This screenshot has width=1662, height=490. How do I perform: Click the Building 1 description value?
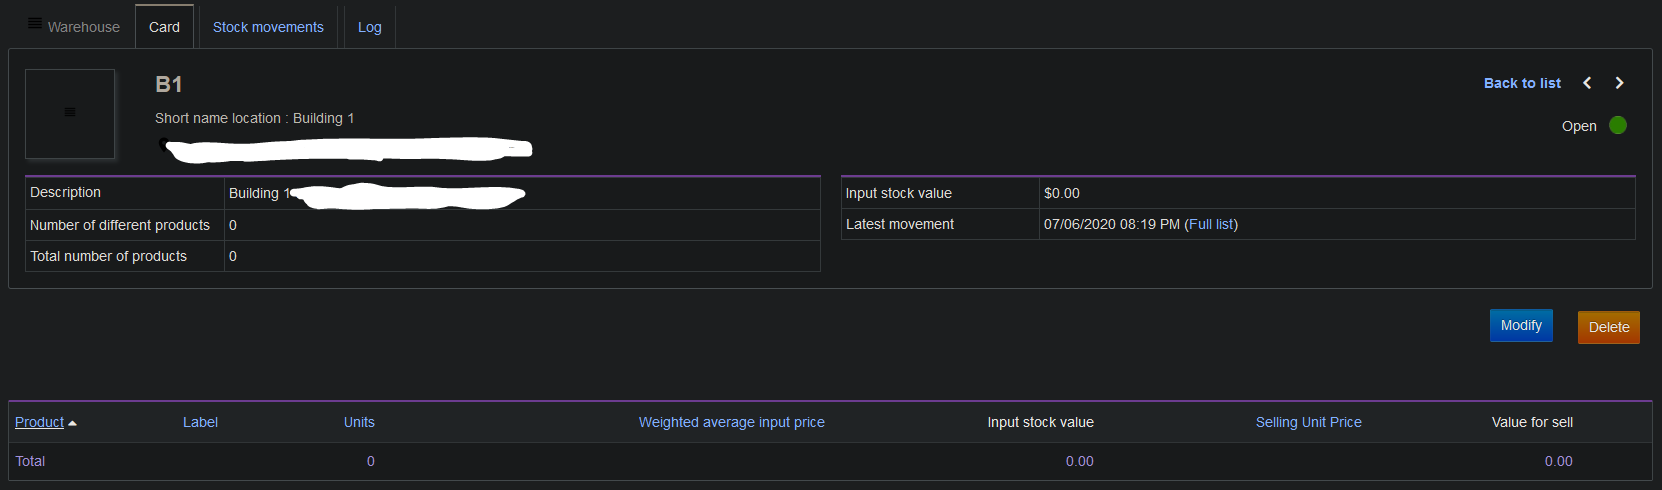click(x=259, y=193)
